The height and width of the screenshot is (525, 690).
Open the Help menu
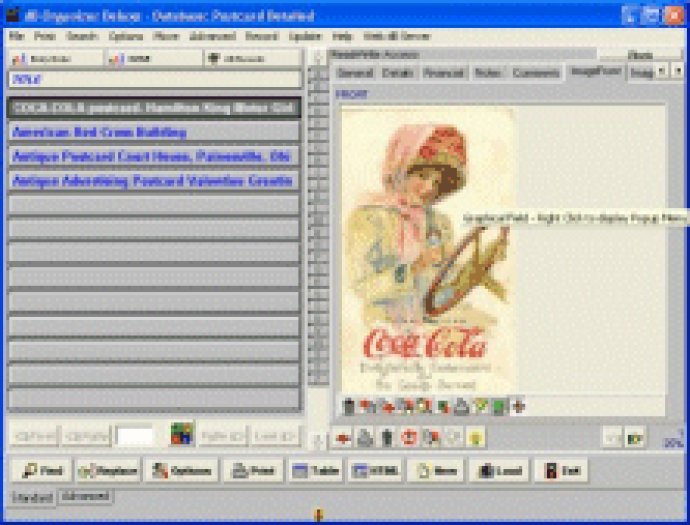point(342,36)
